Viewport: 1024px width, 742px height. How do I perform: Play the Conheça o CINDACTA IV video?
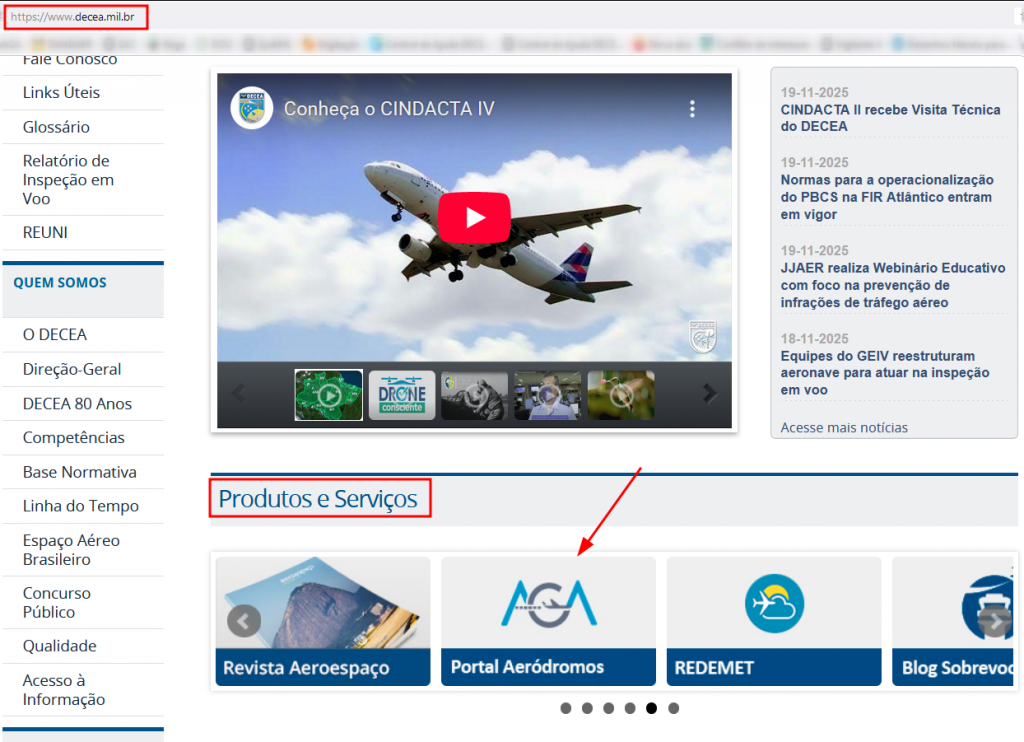click(474, 217)
